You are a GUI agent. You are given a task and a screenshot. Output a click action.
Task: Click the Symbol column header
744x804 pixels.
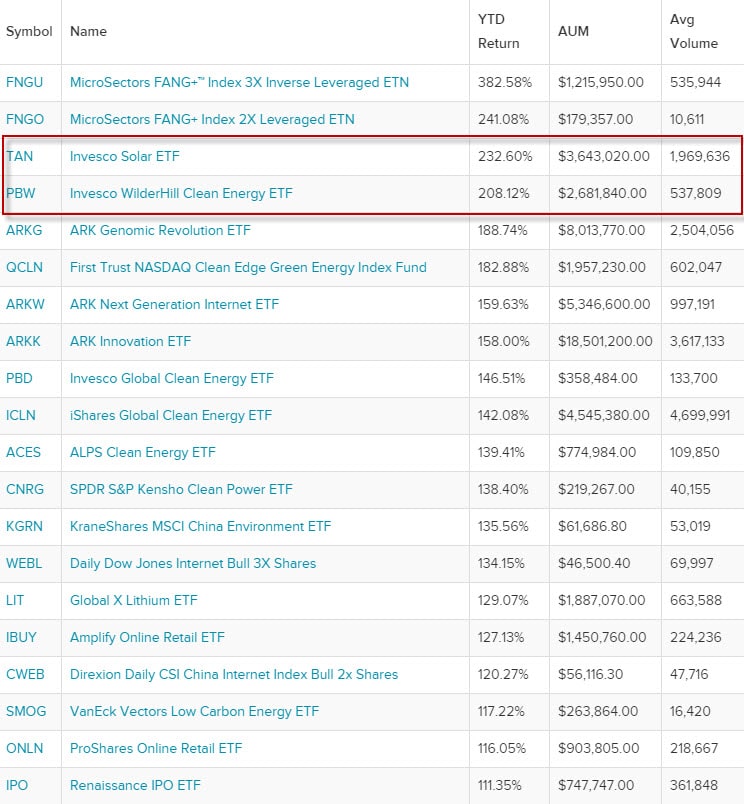[29, 32]
